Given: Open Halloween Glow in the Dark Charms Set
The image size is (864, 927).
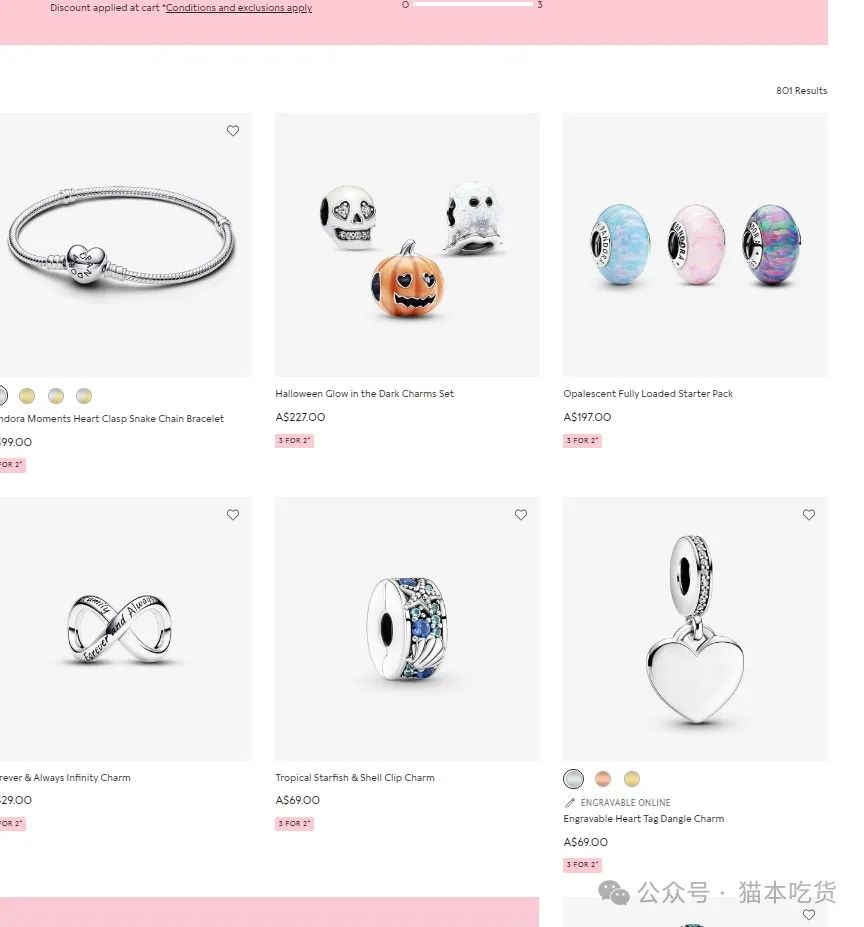Looking at the screenshot, I should point(364,394).
